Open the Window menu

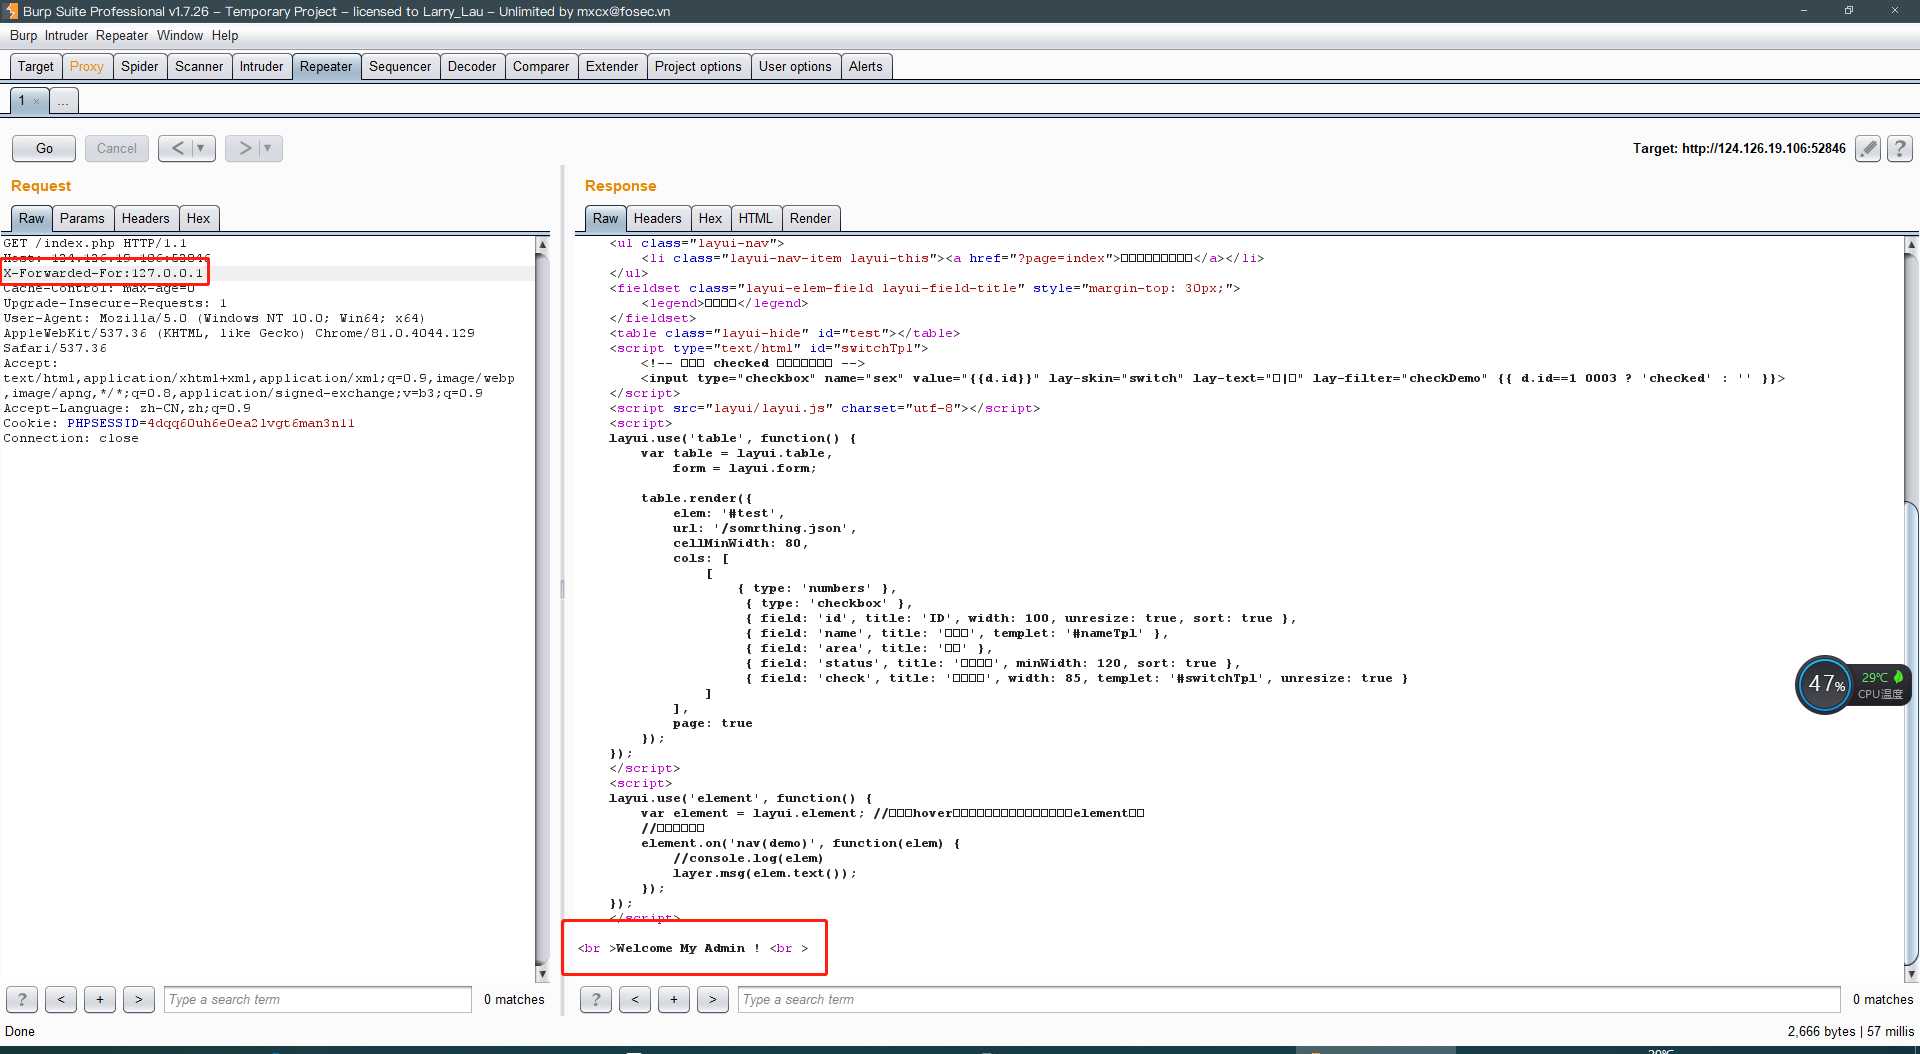click(x=180, y=35)
